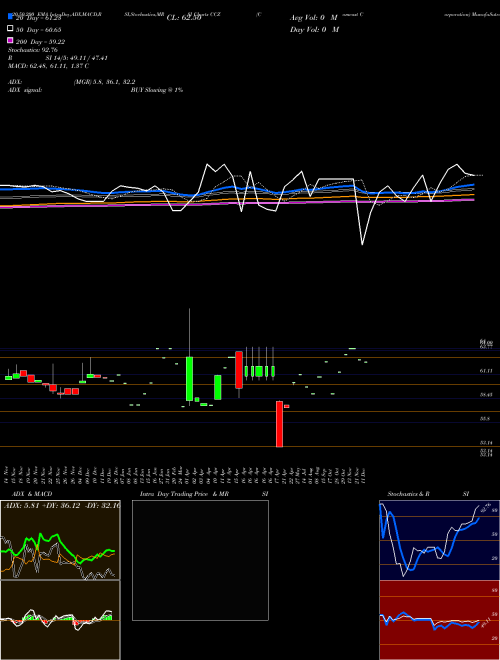Click the 'Stochastics & R SI' panel title
The image size is (500, 660).
tap(428, 494)
